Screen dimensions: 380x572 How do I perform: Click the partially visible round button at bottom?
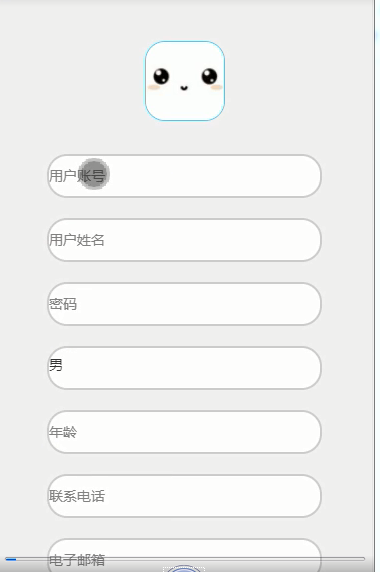click(x=184, y=568)
